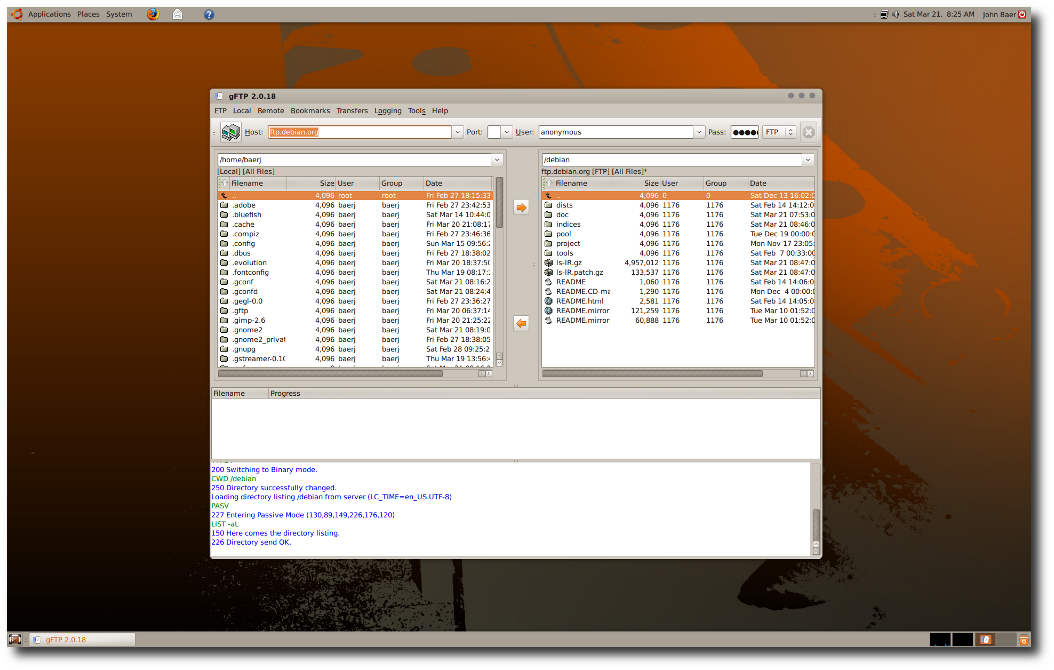Select the dists folder icon
This screenshot has height=670, width=1054.
tap(549, 206)
